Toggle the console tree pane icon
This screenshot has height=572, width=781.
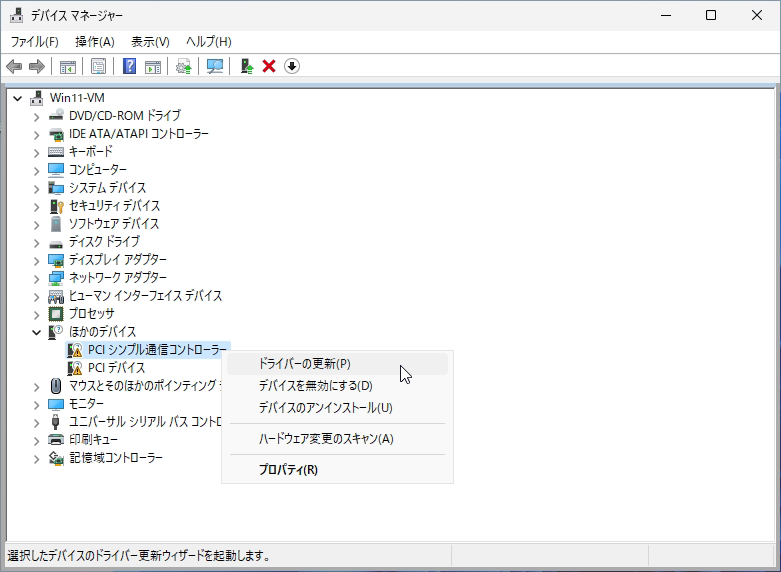[x=68, y=66]
